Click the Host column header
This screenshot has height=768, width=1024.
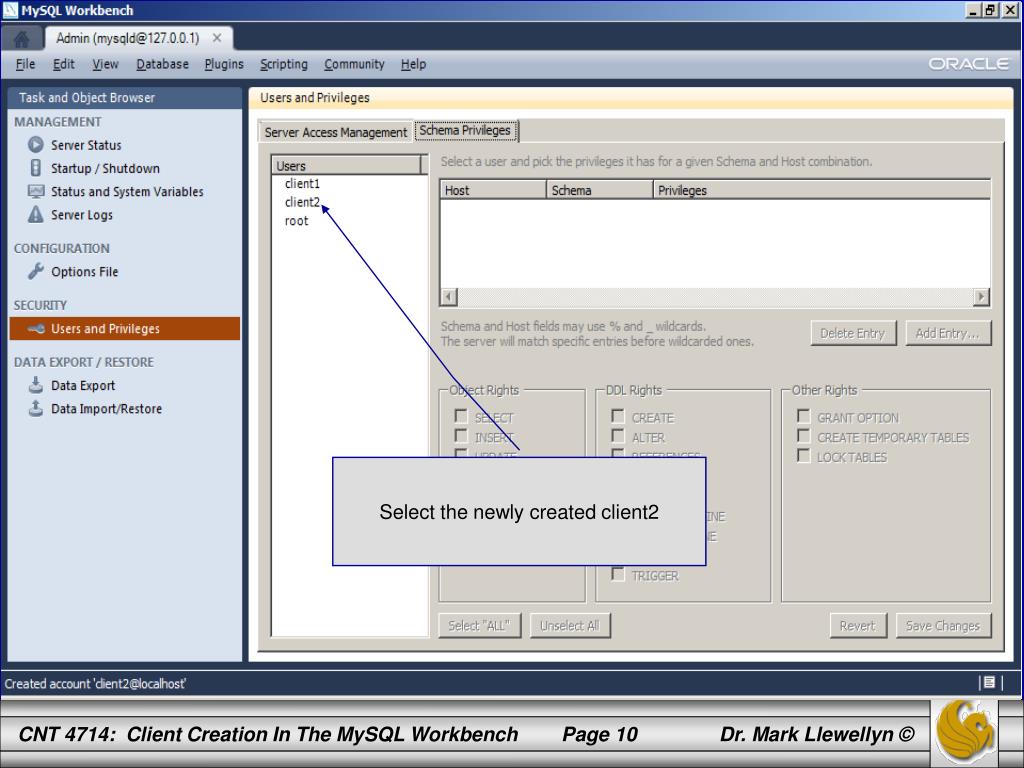tap(493, 190)
